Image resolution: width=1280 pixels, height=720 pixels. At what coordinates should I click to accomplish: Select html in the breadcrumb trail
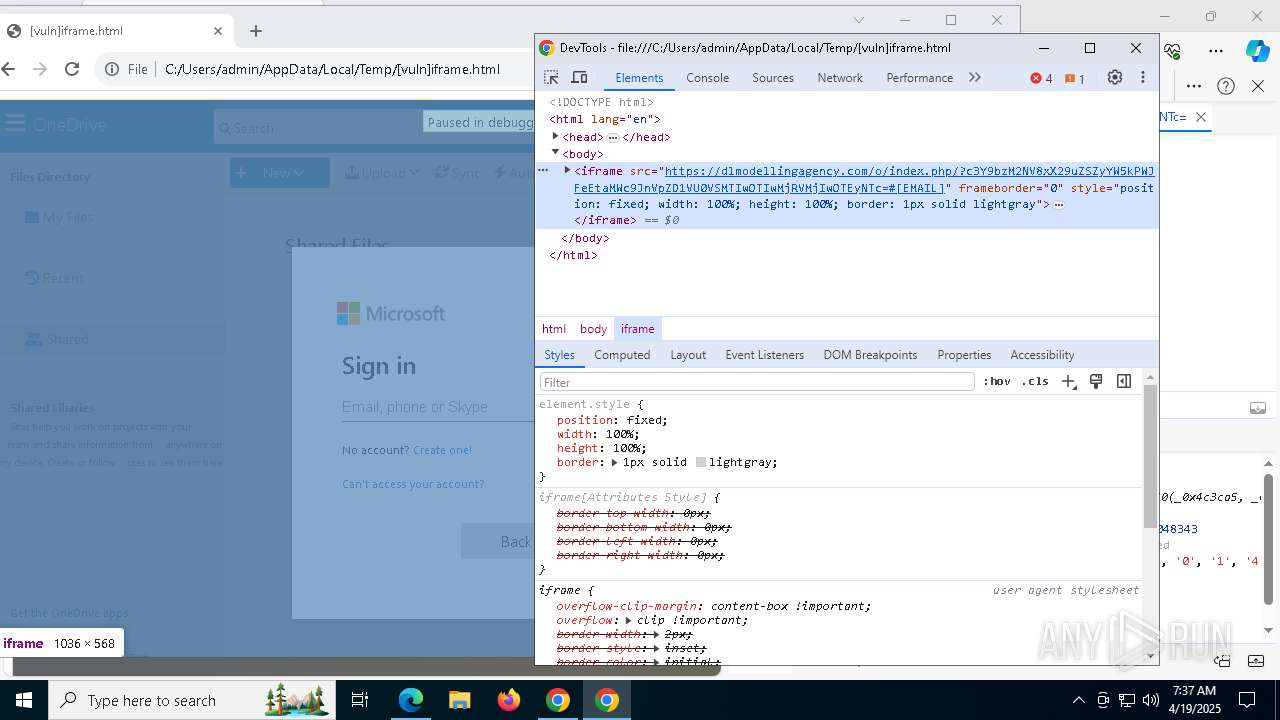(554, 329)
